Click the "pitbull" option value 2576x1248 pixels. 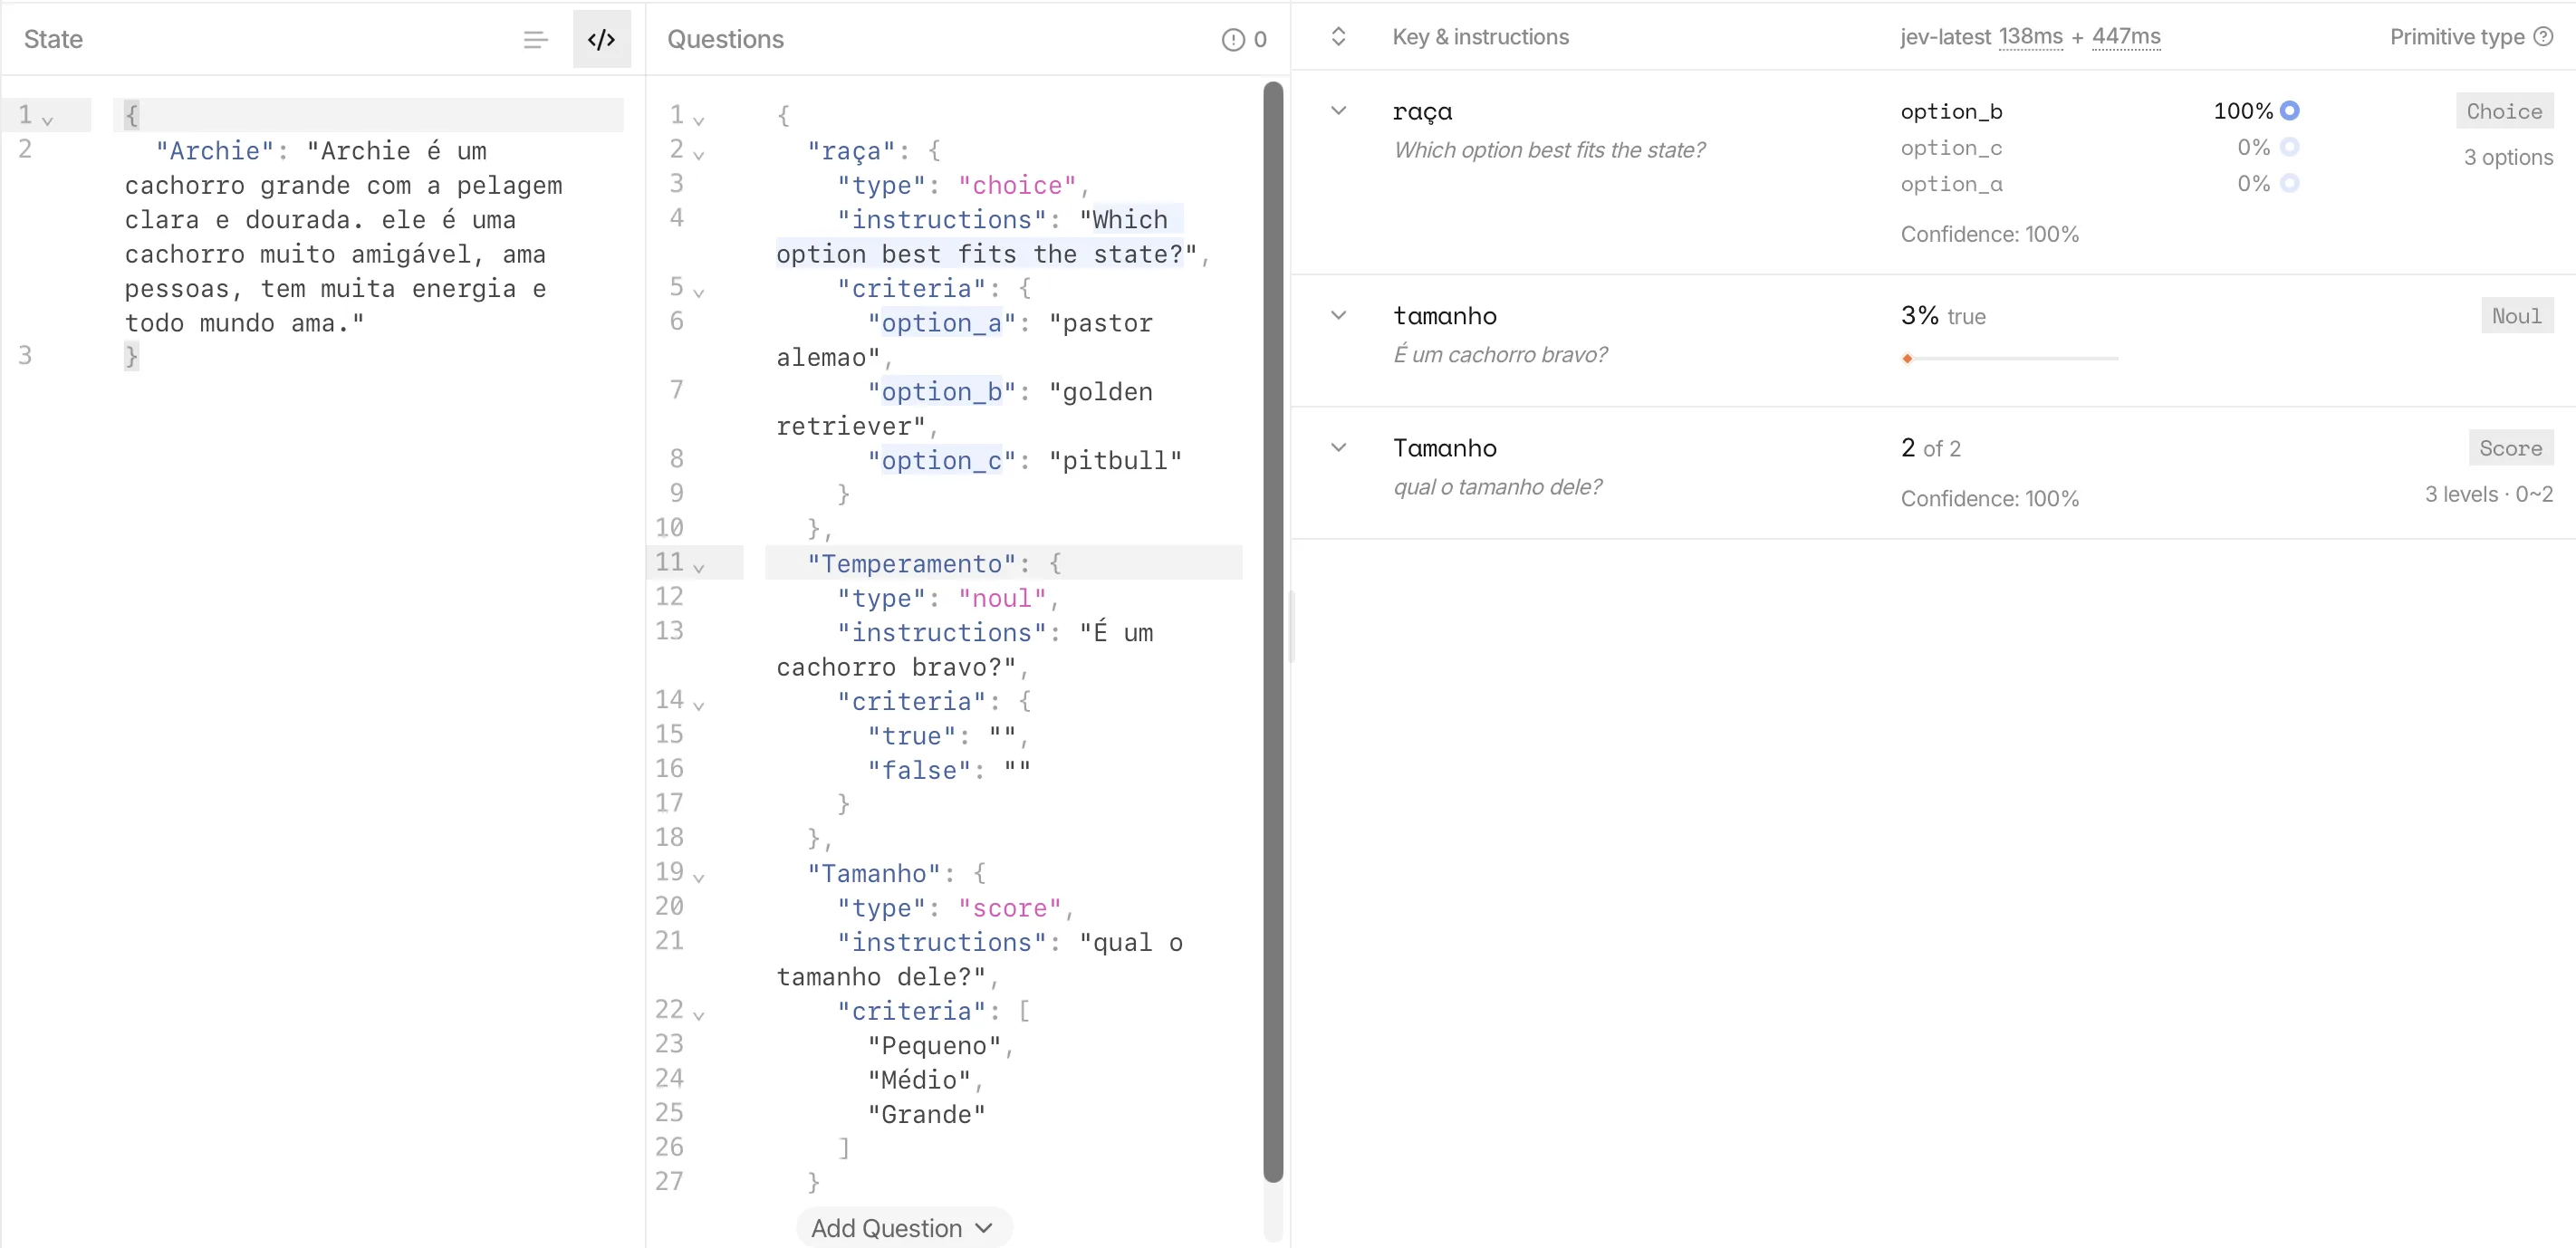click(1115, 461)
